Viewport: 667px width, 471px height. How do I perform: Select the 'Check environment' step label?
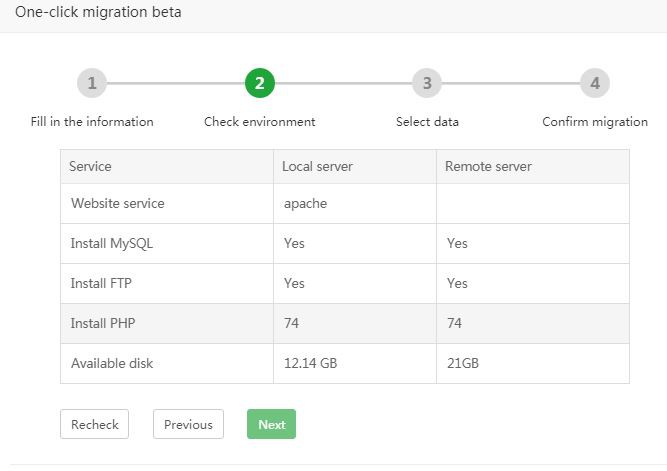click(259, 122)
